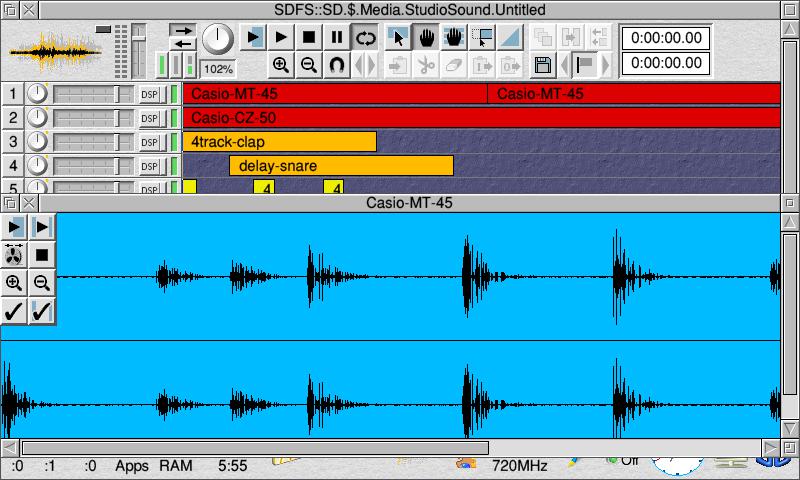The image size is (800, 480).
Task: Choose the single hand move tool
Action: (426, 38)
